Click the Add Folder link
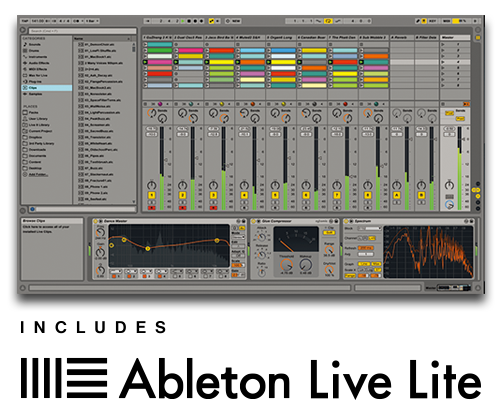 tap(38, 175)
